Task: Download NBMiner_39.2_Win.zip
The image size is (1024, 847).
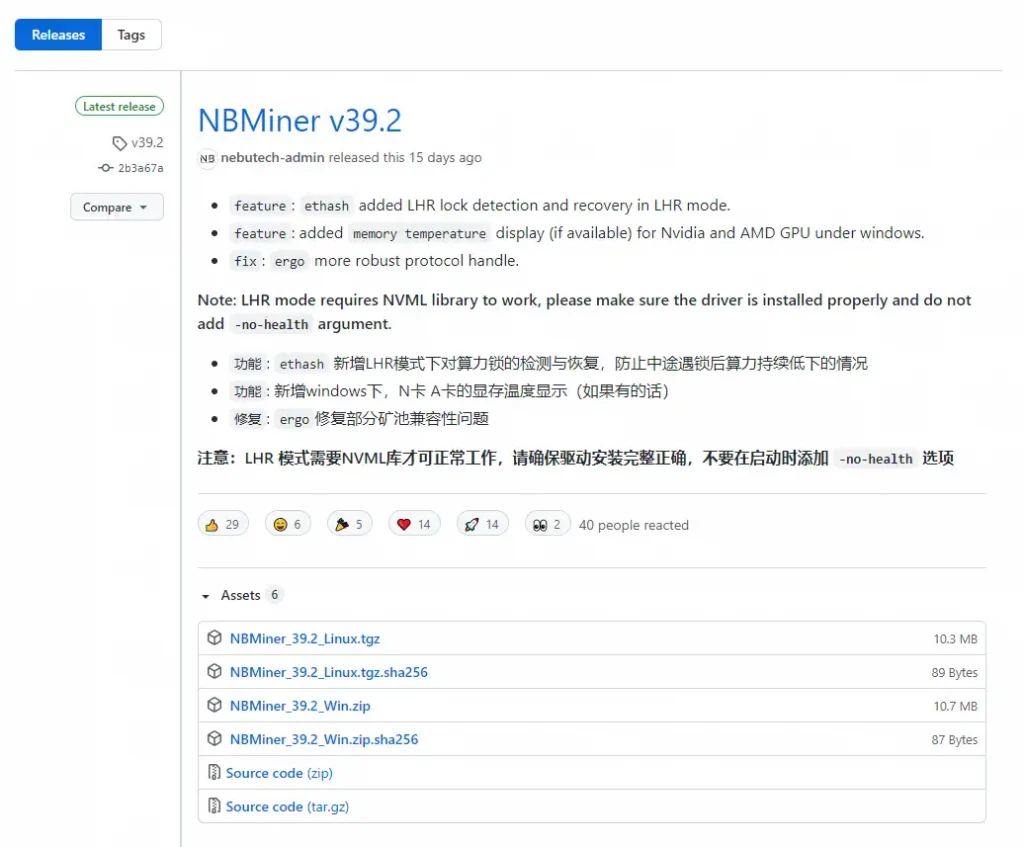Action: point(299,705)
